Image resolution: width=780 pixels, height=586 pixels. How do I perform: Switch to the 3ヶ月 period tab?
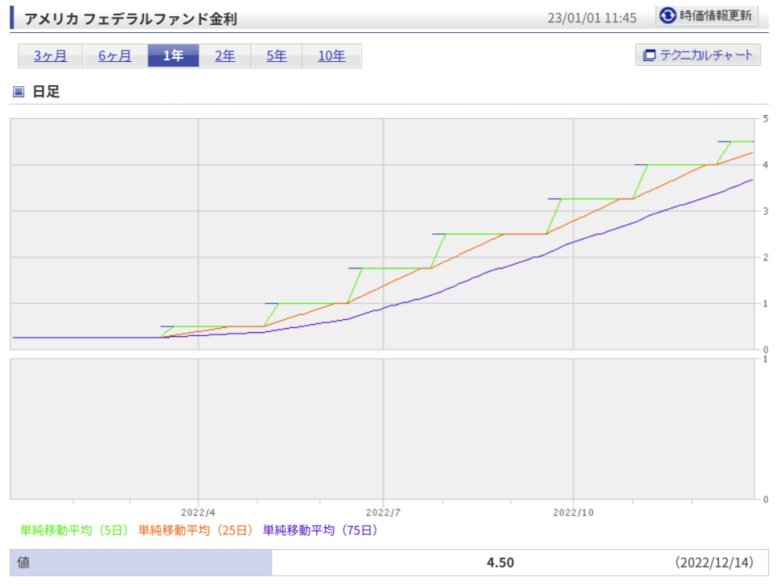[x=50, y=56]
